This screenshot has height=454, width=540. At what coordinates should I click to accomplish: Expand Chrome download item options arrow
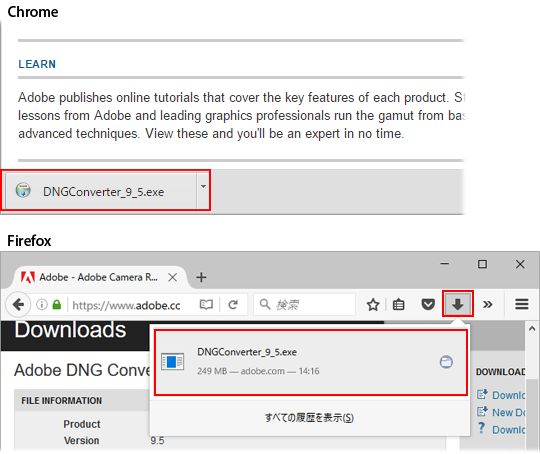coord(203,187)
